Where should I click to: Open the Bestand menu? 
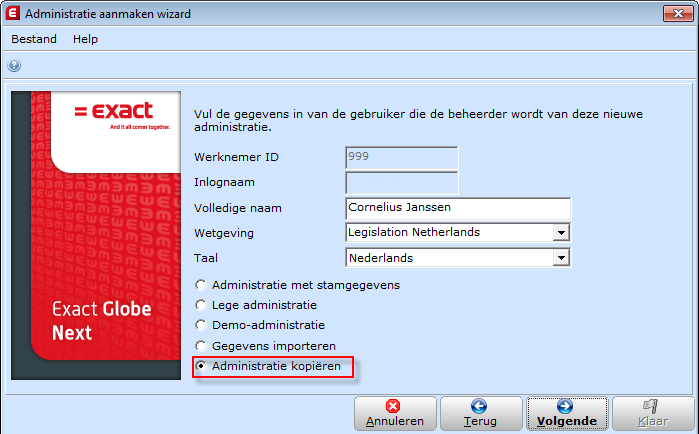click(x=34, y=39)
